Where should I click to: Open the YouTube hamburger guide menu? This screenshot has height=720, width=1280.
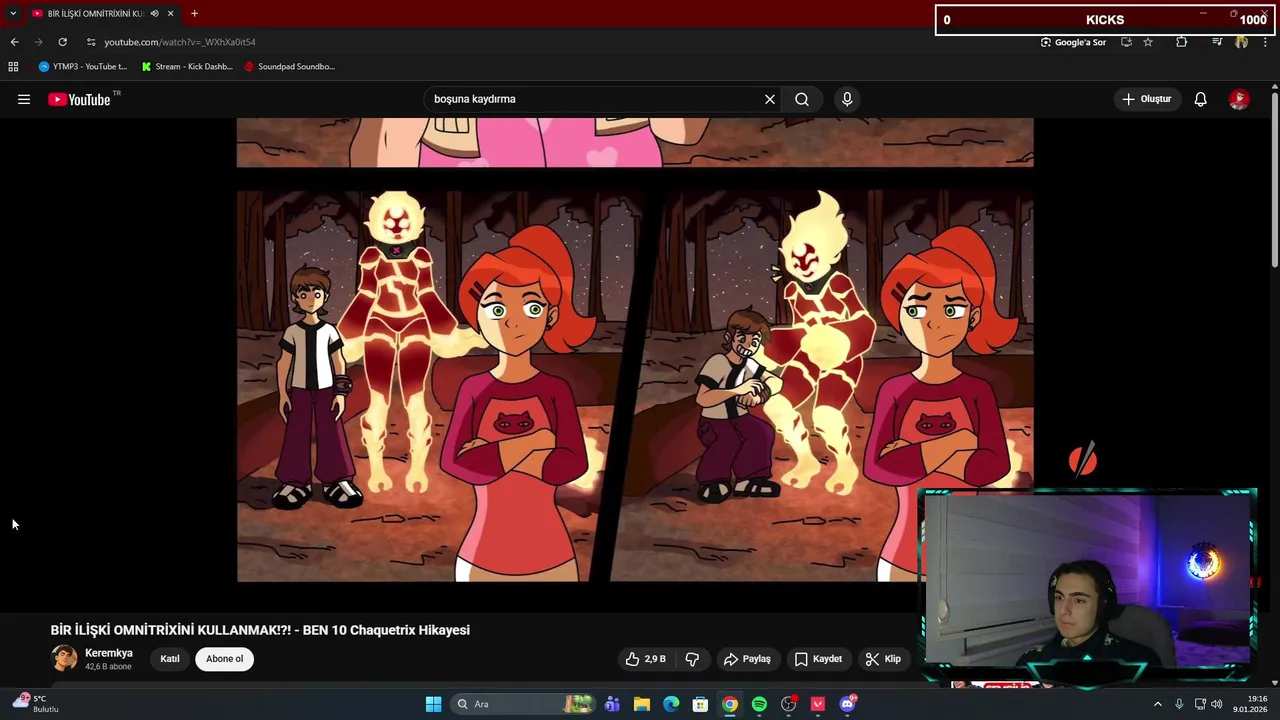click(x=24, y=99)
